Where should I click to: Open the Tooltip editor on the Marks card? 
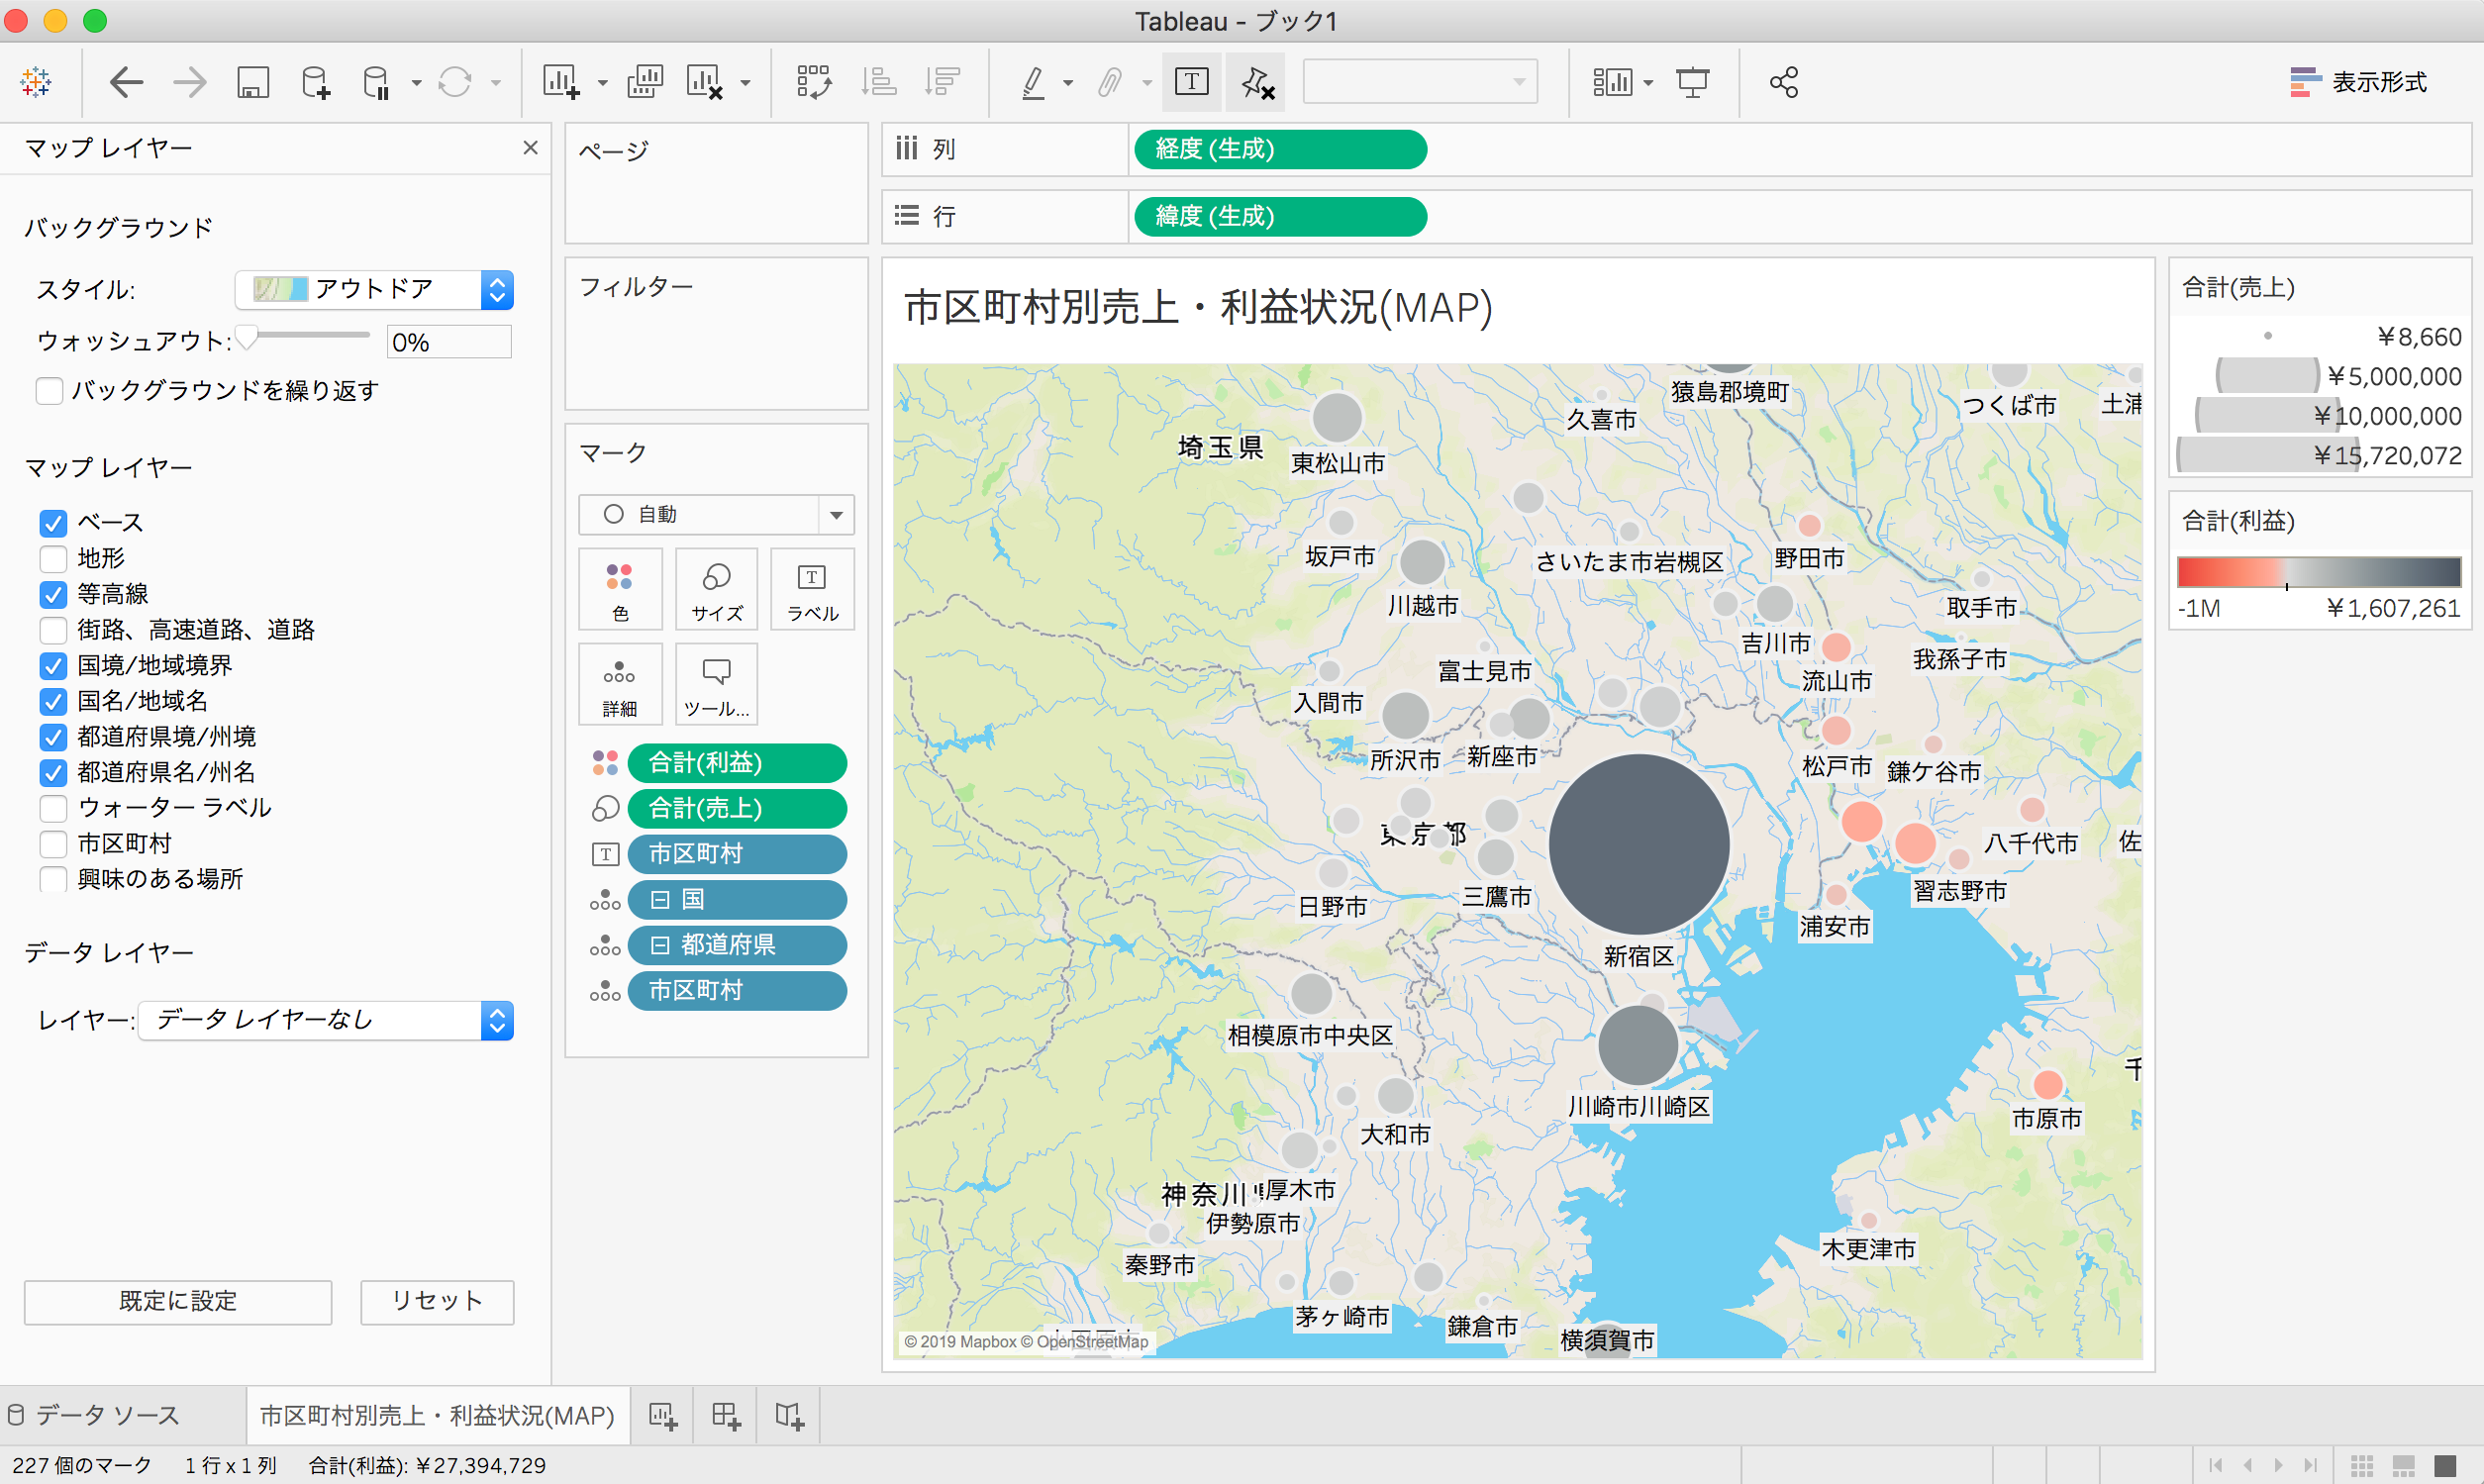[716, 684]
